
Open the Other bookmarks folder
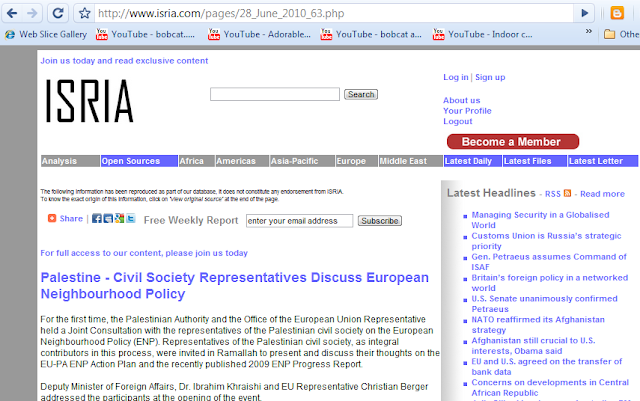click(621, 34)
